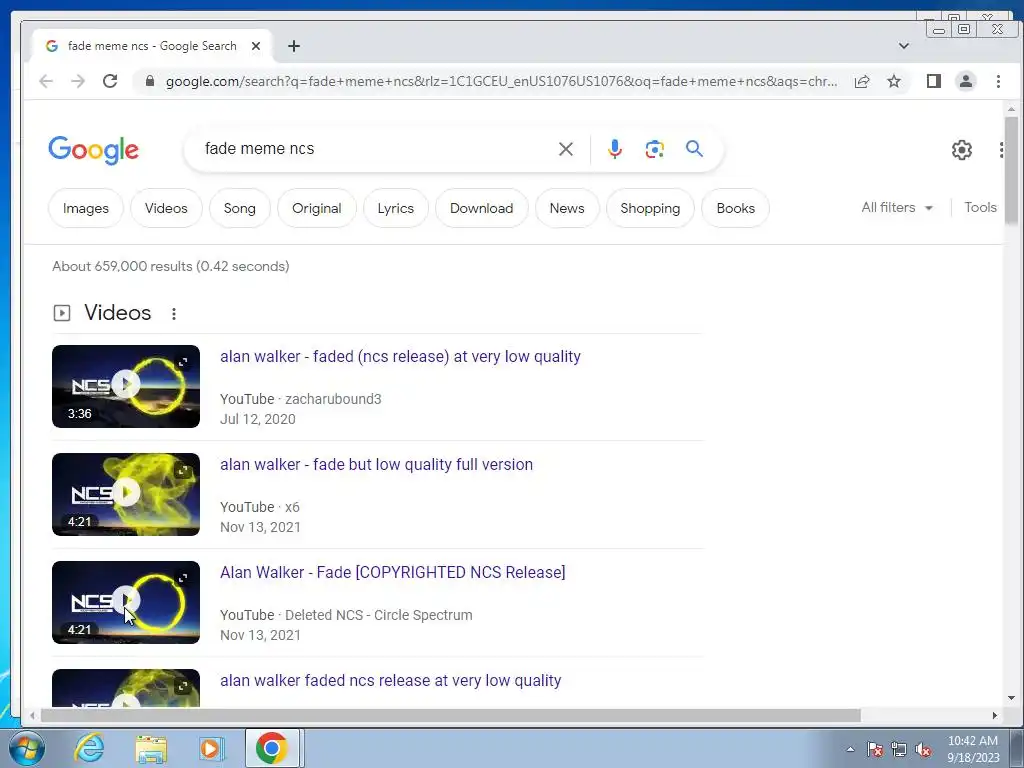
Task: Filter results by Images
Action: pos(86,208)
